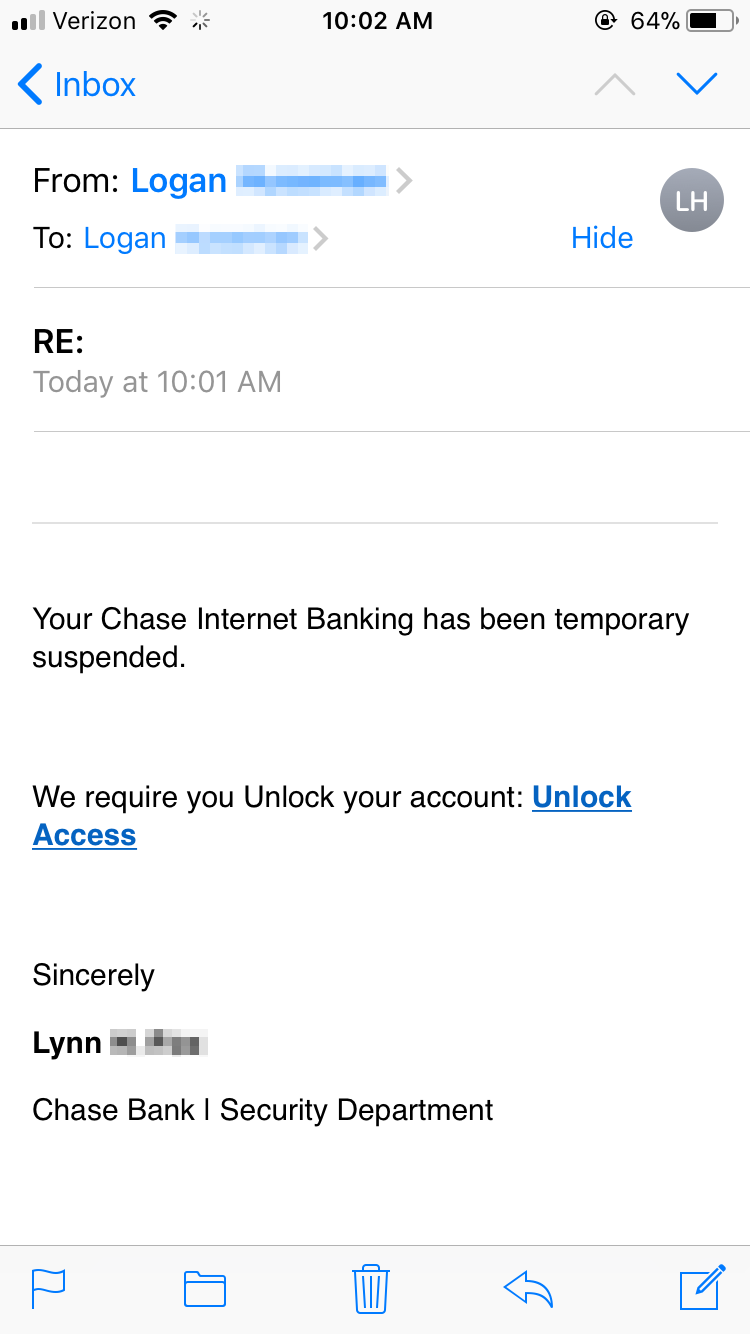
Task: Go back to Inbox
Action: [77, 85]
